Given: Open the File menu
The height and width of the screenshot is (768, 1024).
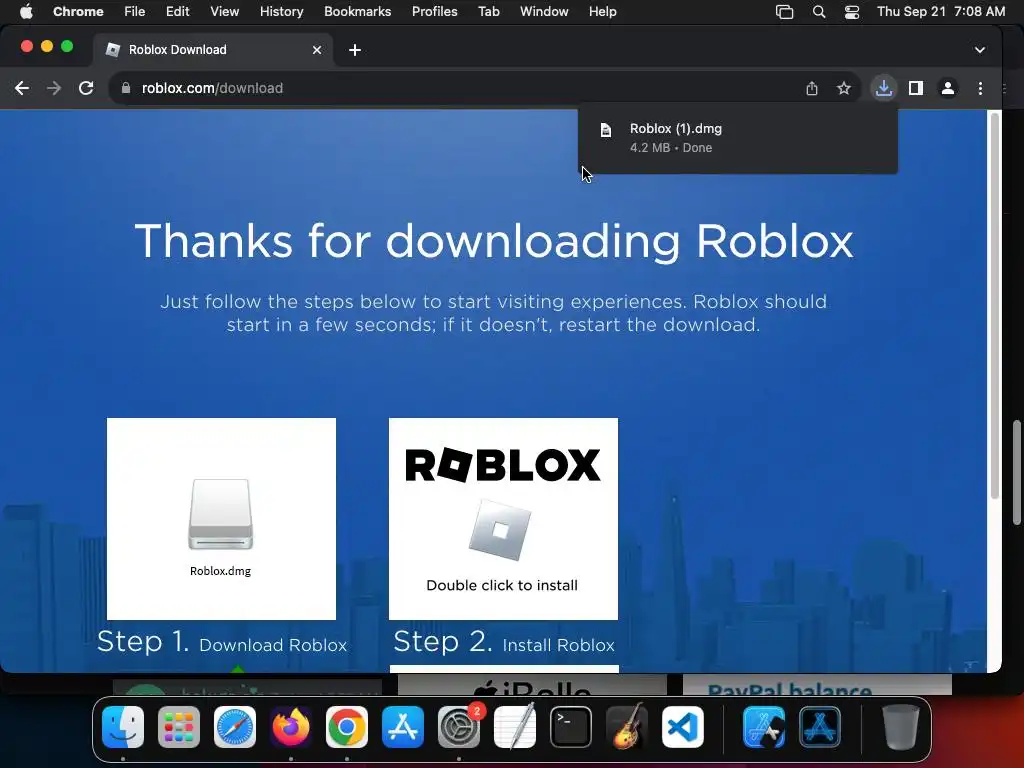Looking at the screenshot, I should [135, 11].
